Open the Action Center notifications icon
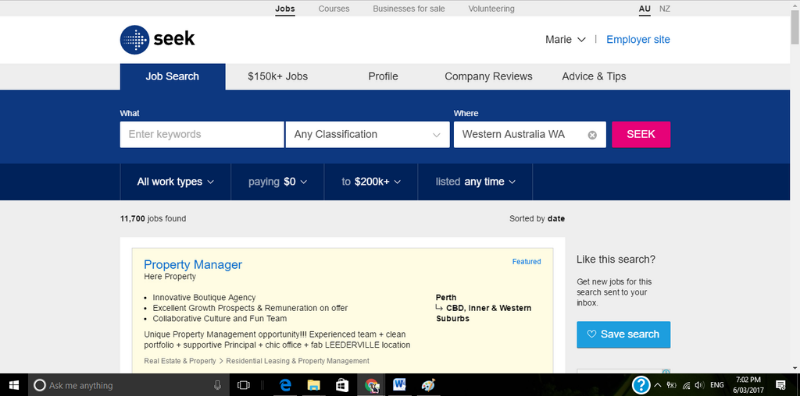The image size is (800, 396). tap(781, 385)
